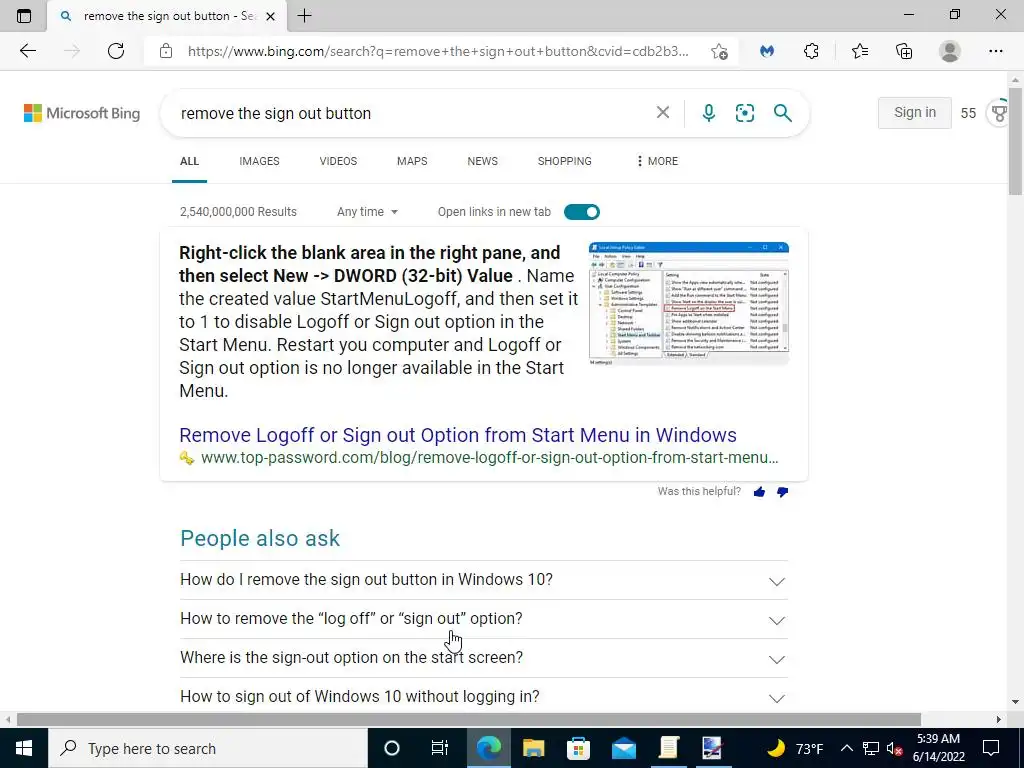Switch to the VIDEOS tab

pos(338,161)
